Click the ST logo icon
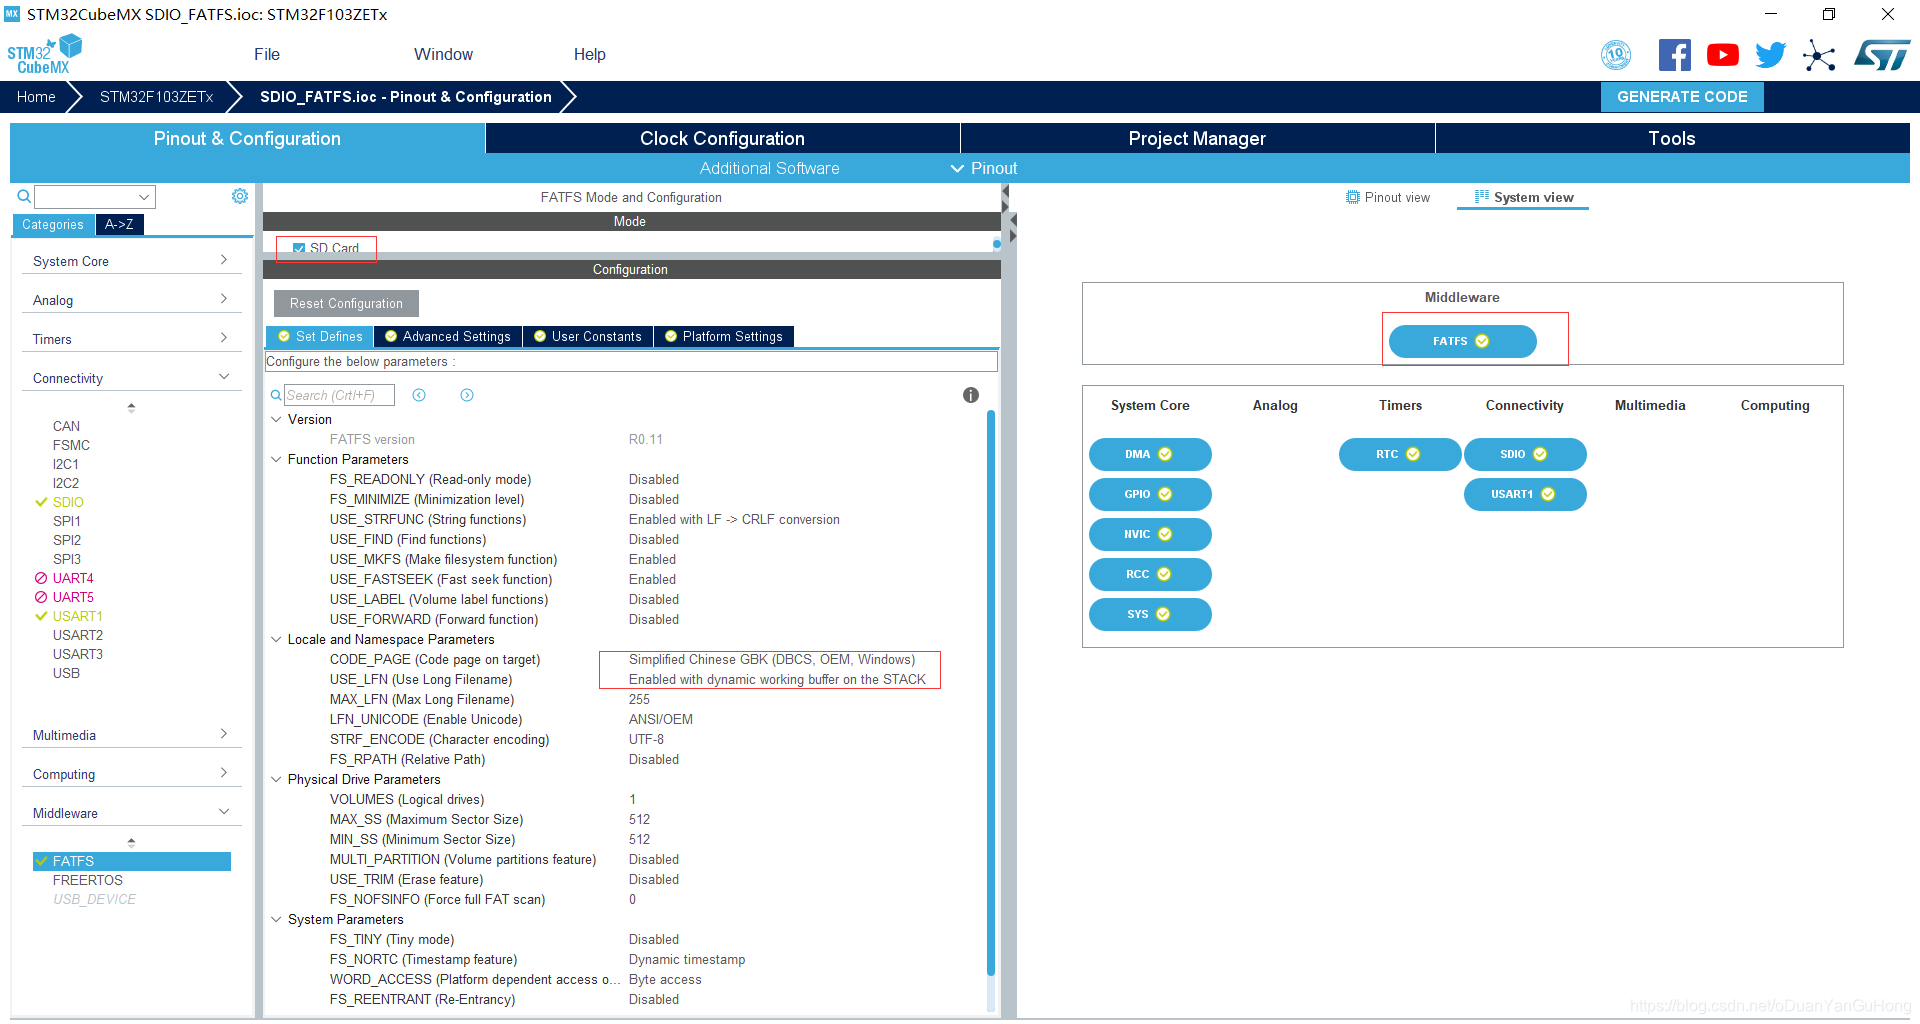This screenshot has width=1920, height=1024. [1882, 55]
